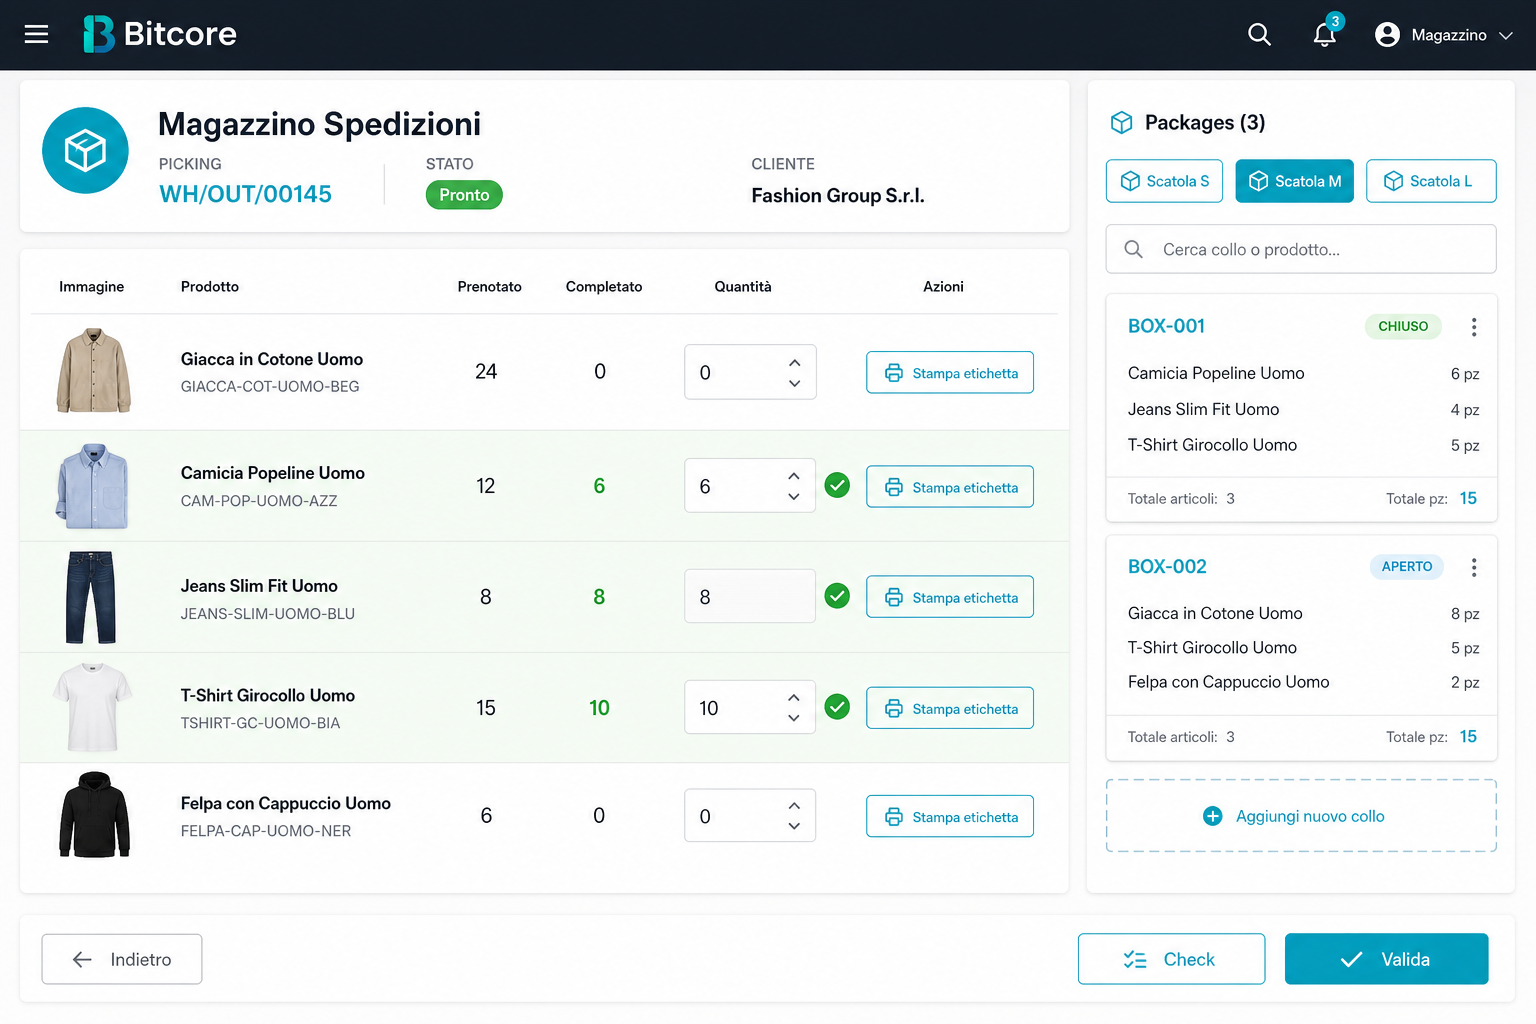Viewport: 1536px width, 1024px height.
Task: Click the Completato column header
Action: coord(604,287)
